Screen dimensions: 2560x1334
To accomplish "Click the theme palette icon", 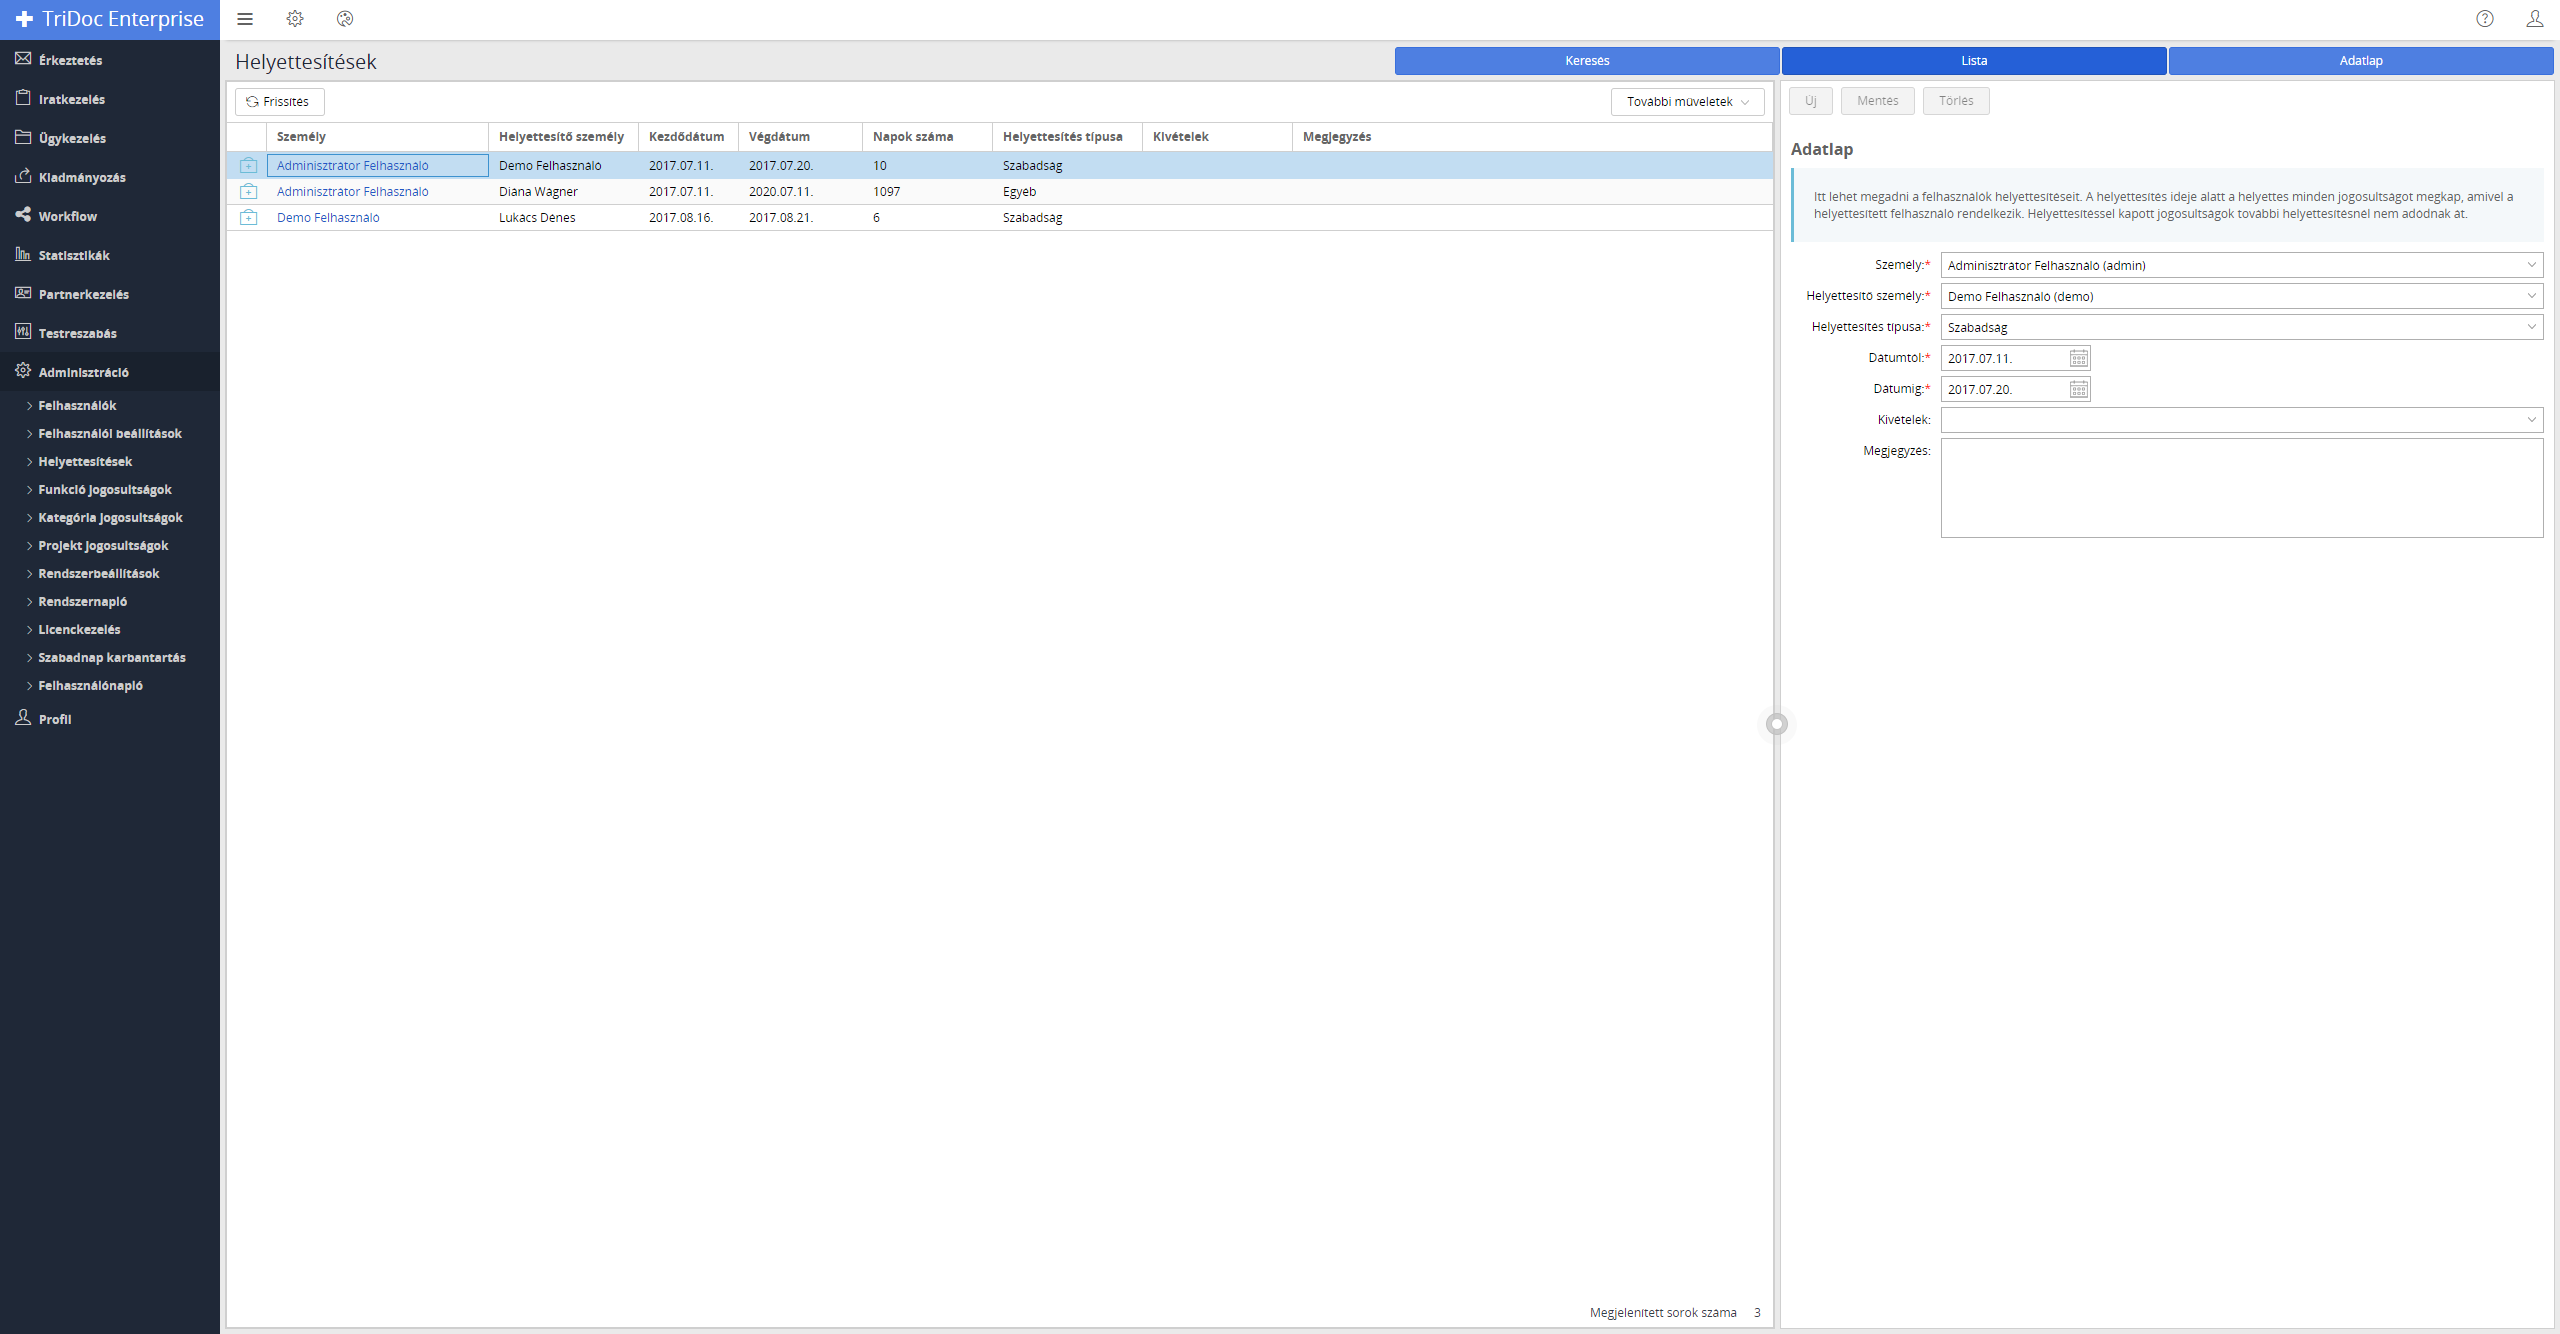I will (345, 19).
